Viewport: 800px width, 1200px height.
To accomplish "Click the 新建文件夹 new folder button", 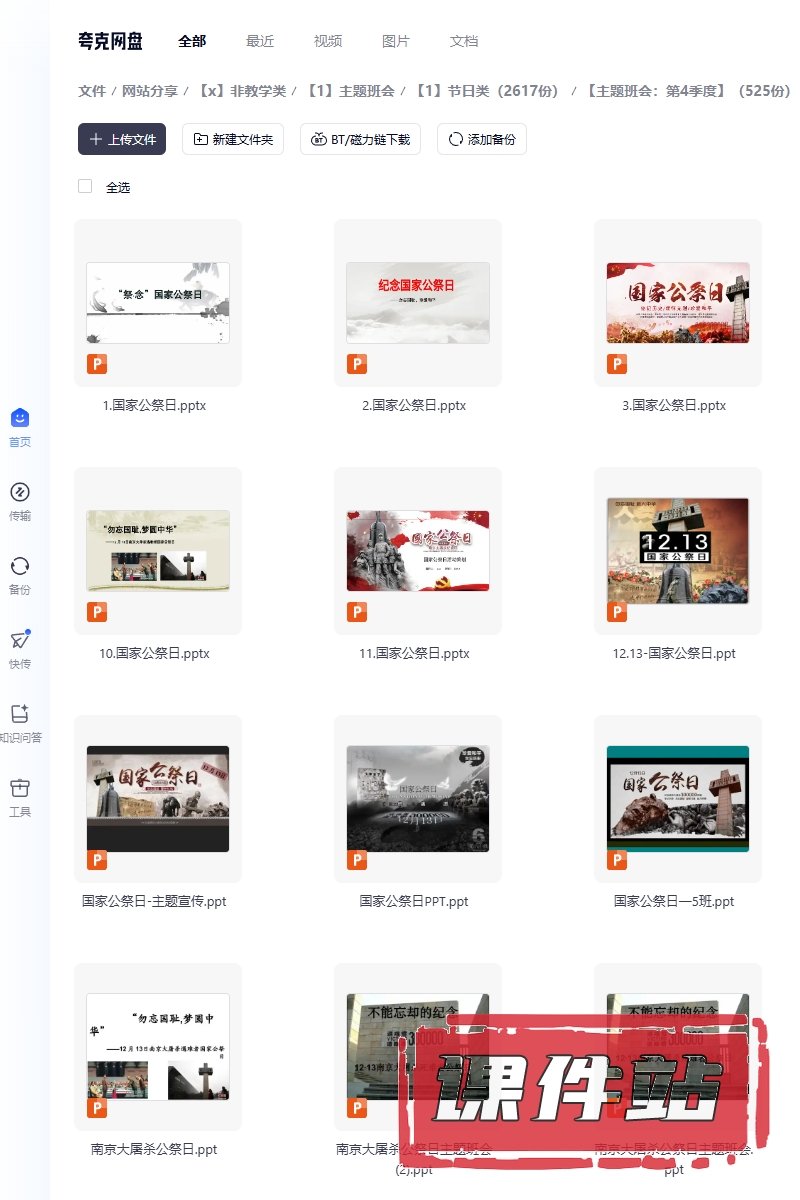I will click(x=233, y=139).
